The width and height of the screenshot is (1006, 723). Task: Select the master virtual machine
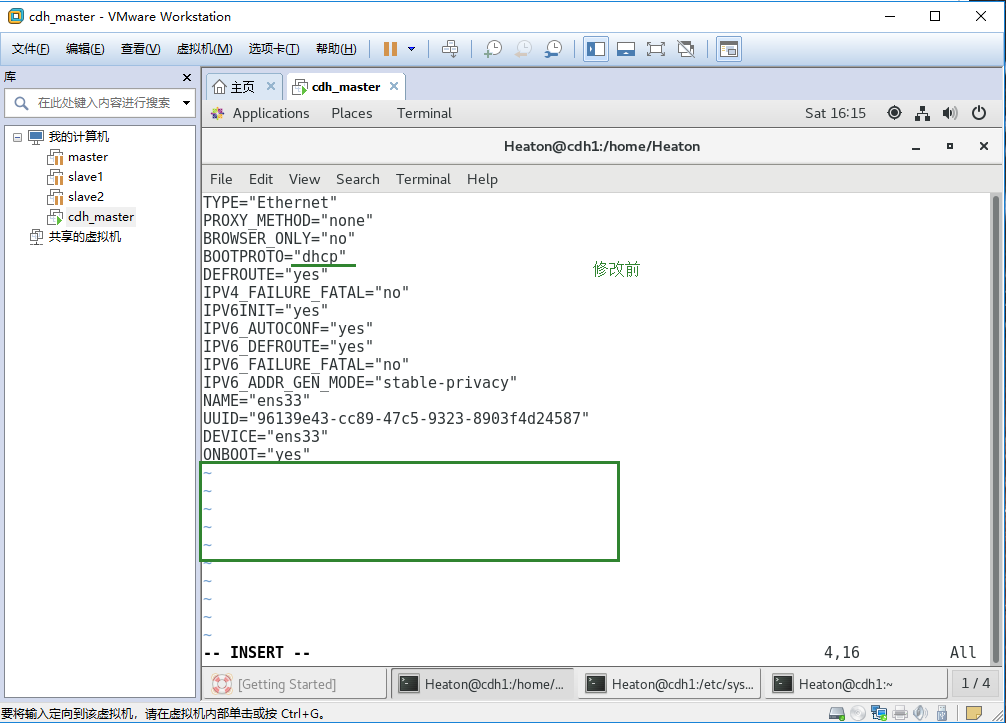pyautogui.click(x=88, y=157)
